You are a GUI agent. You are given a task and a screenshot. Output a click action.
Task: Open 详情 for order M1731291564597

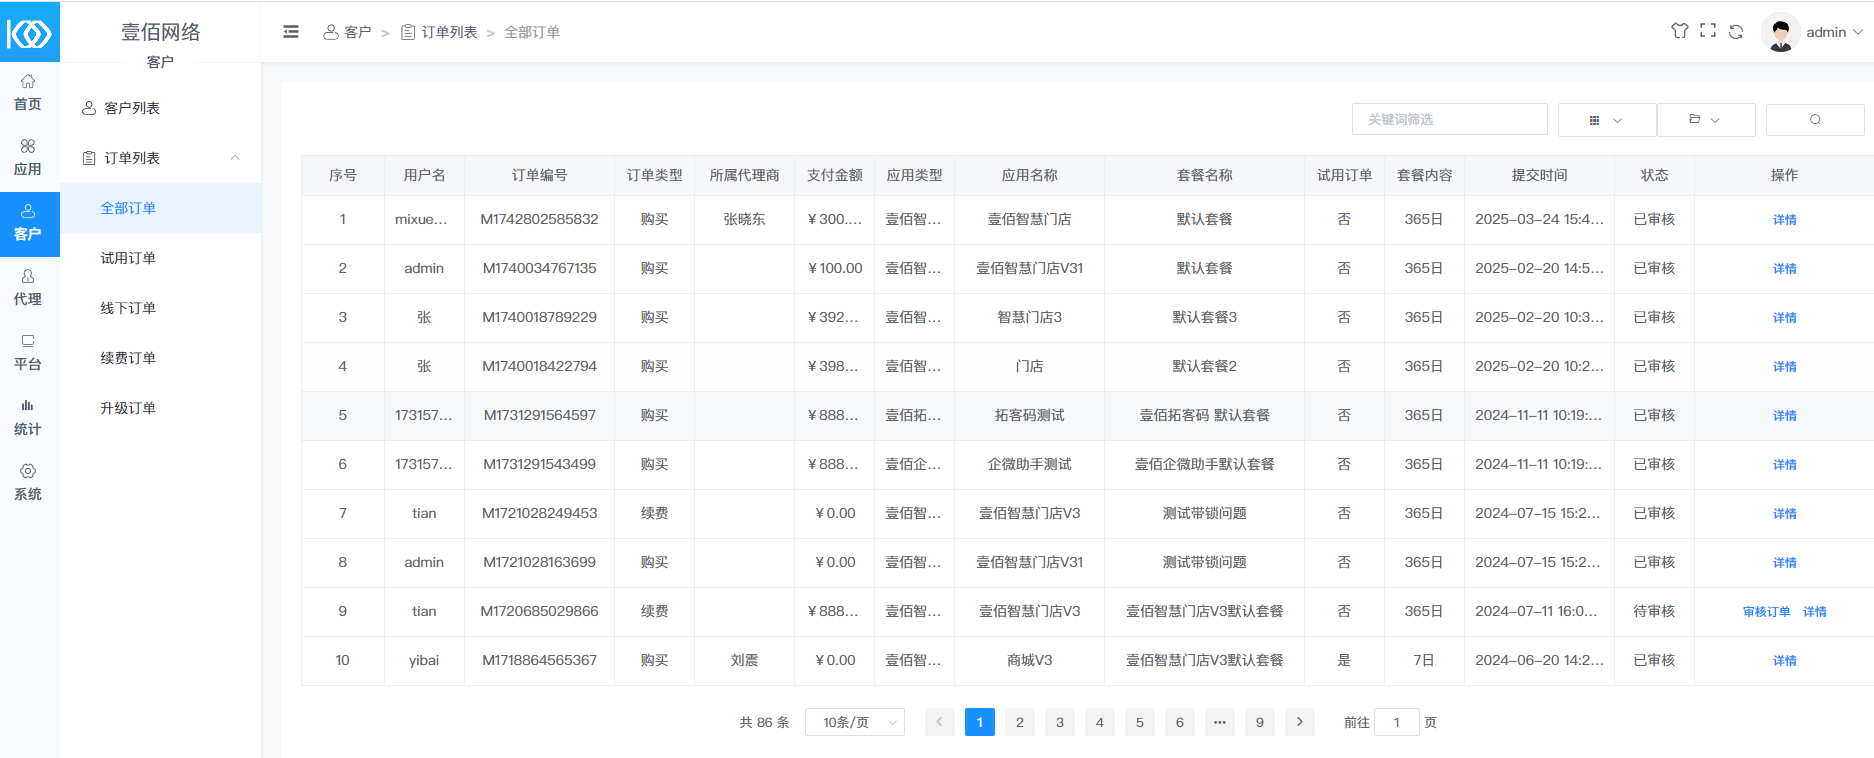click(1785, 416)
